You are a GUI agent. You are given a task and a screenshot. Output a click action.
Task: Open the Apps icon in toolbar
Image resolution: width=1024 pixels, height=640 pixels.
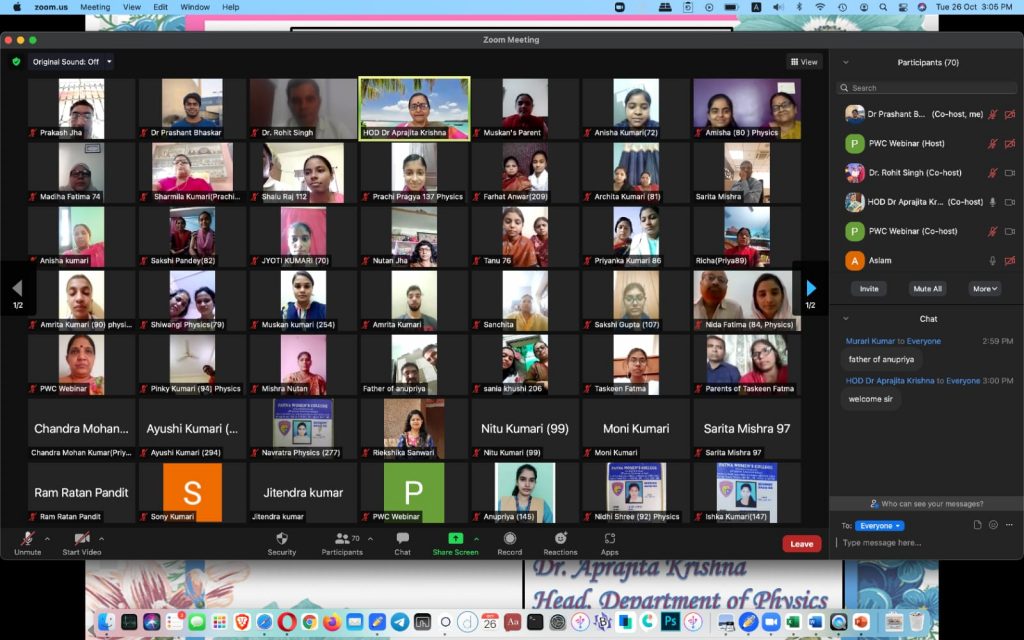[609, 538]
